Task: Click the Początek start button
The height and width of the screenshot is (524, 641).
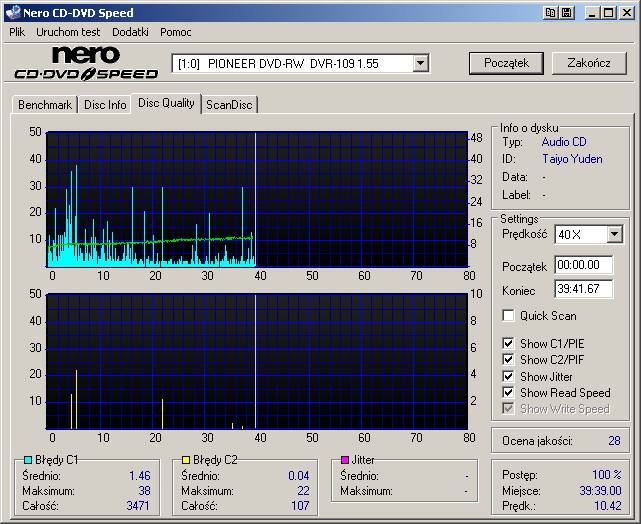Action: point(506,63)
